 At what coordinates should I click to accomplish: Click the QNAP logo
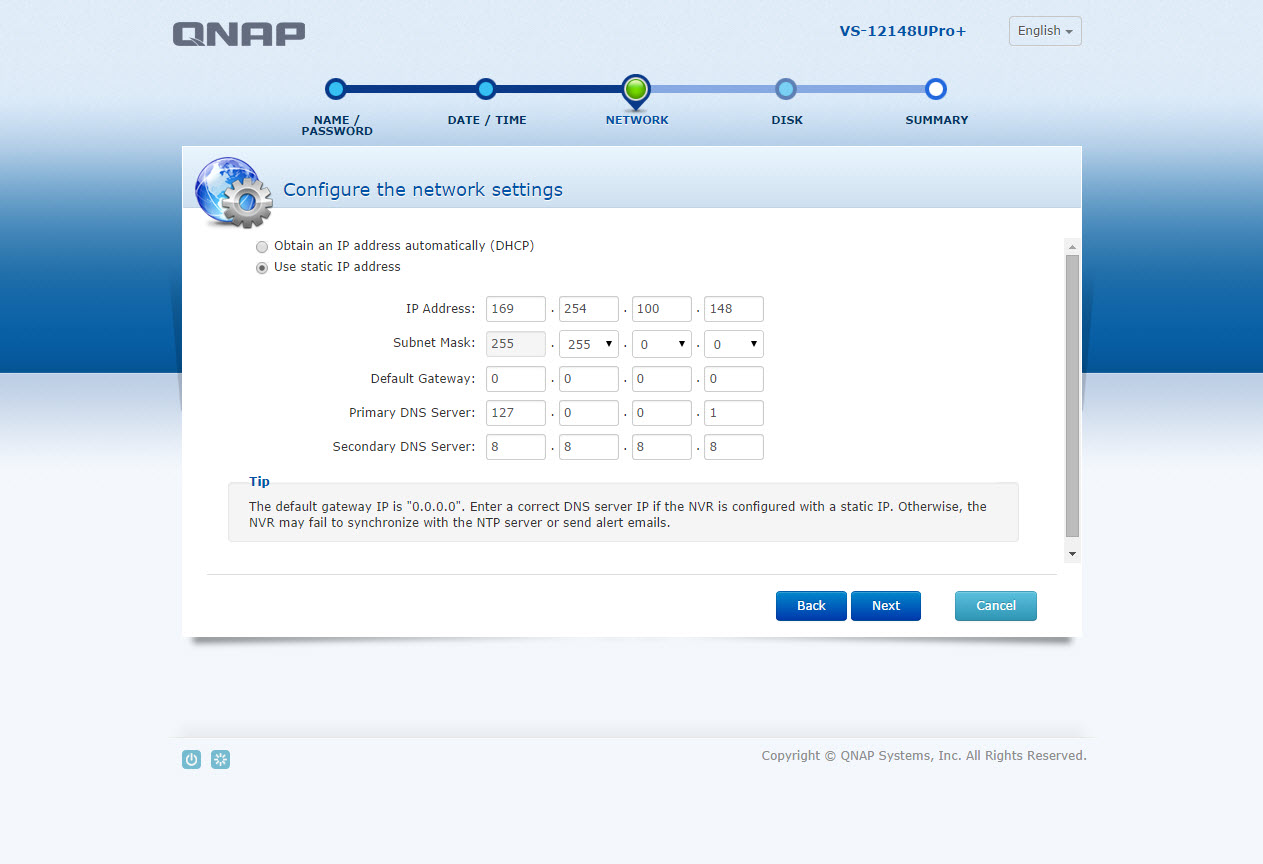point(239,34)
